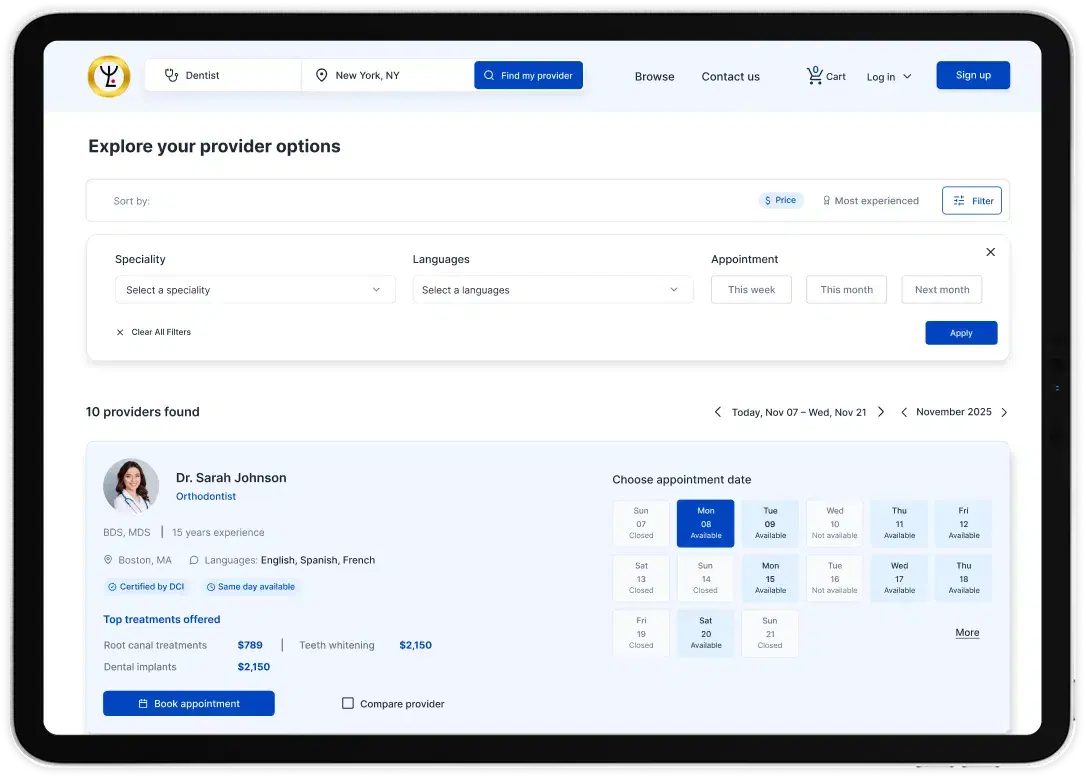Click the Find my provider button
This screenshot has height=778, width=1086.
click(x=528, y=76)
